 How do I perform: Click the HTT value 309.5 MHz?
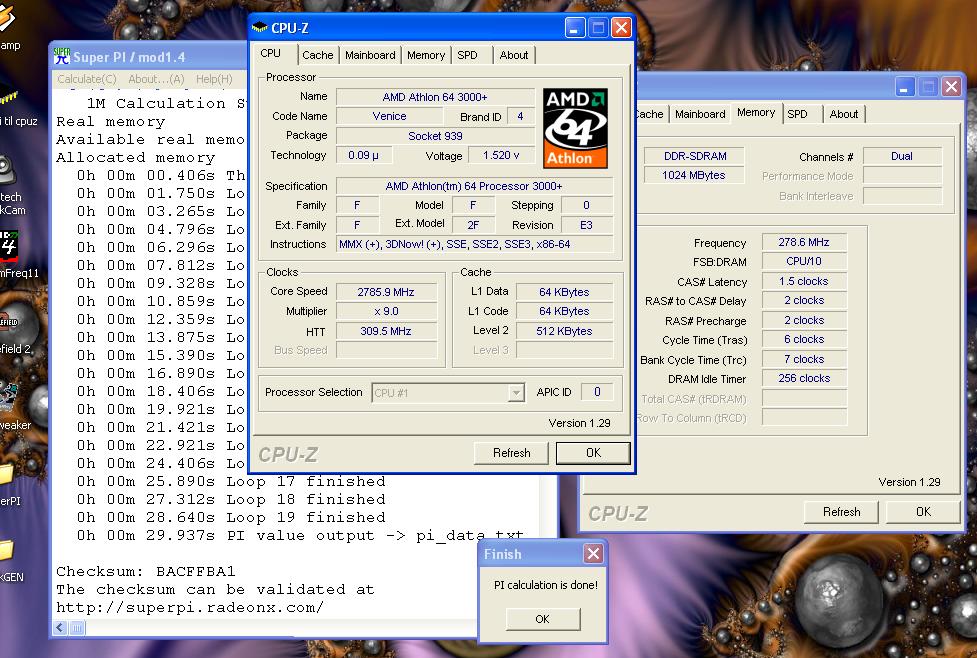(x=386, y=331)
